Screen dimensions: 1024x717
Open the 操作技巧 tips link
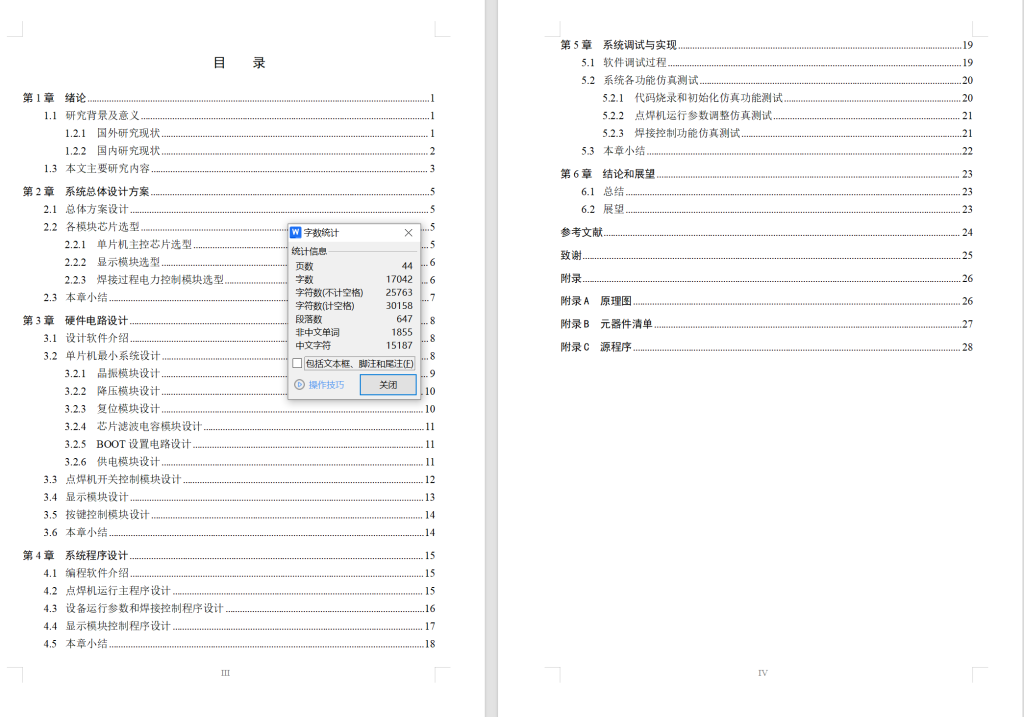(x=326, y=384)
